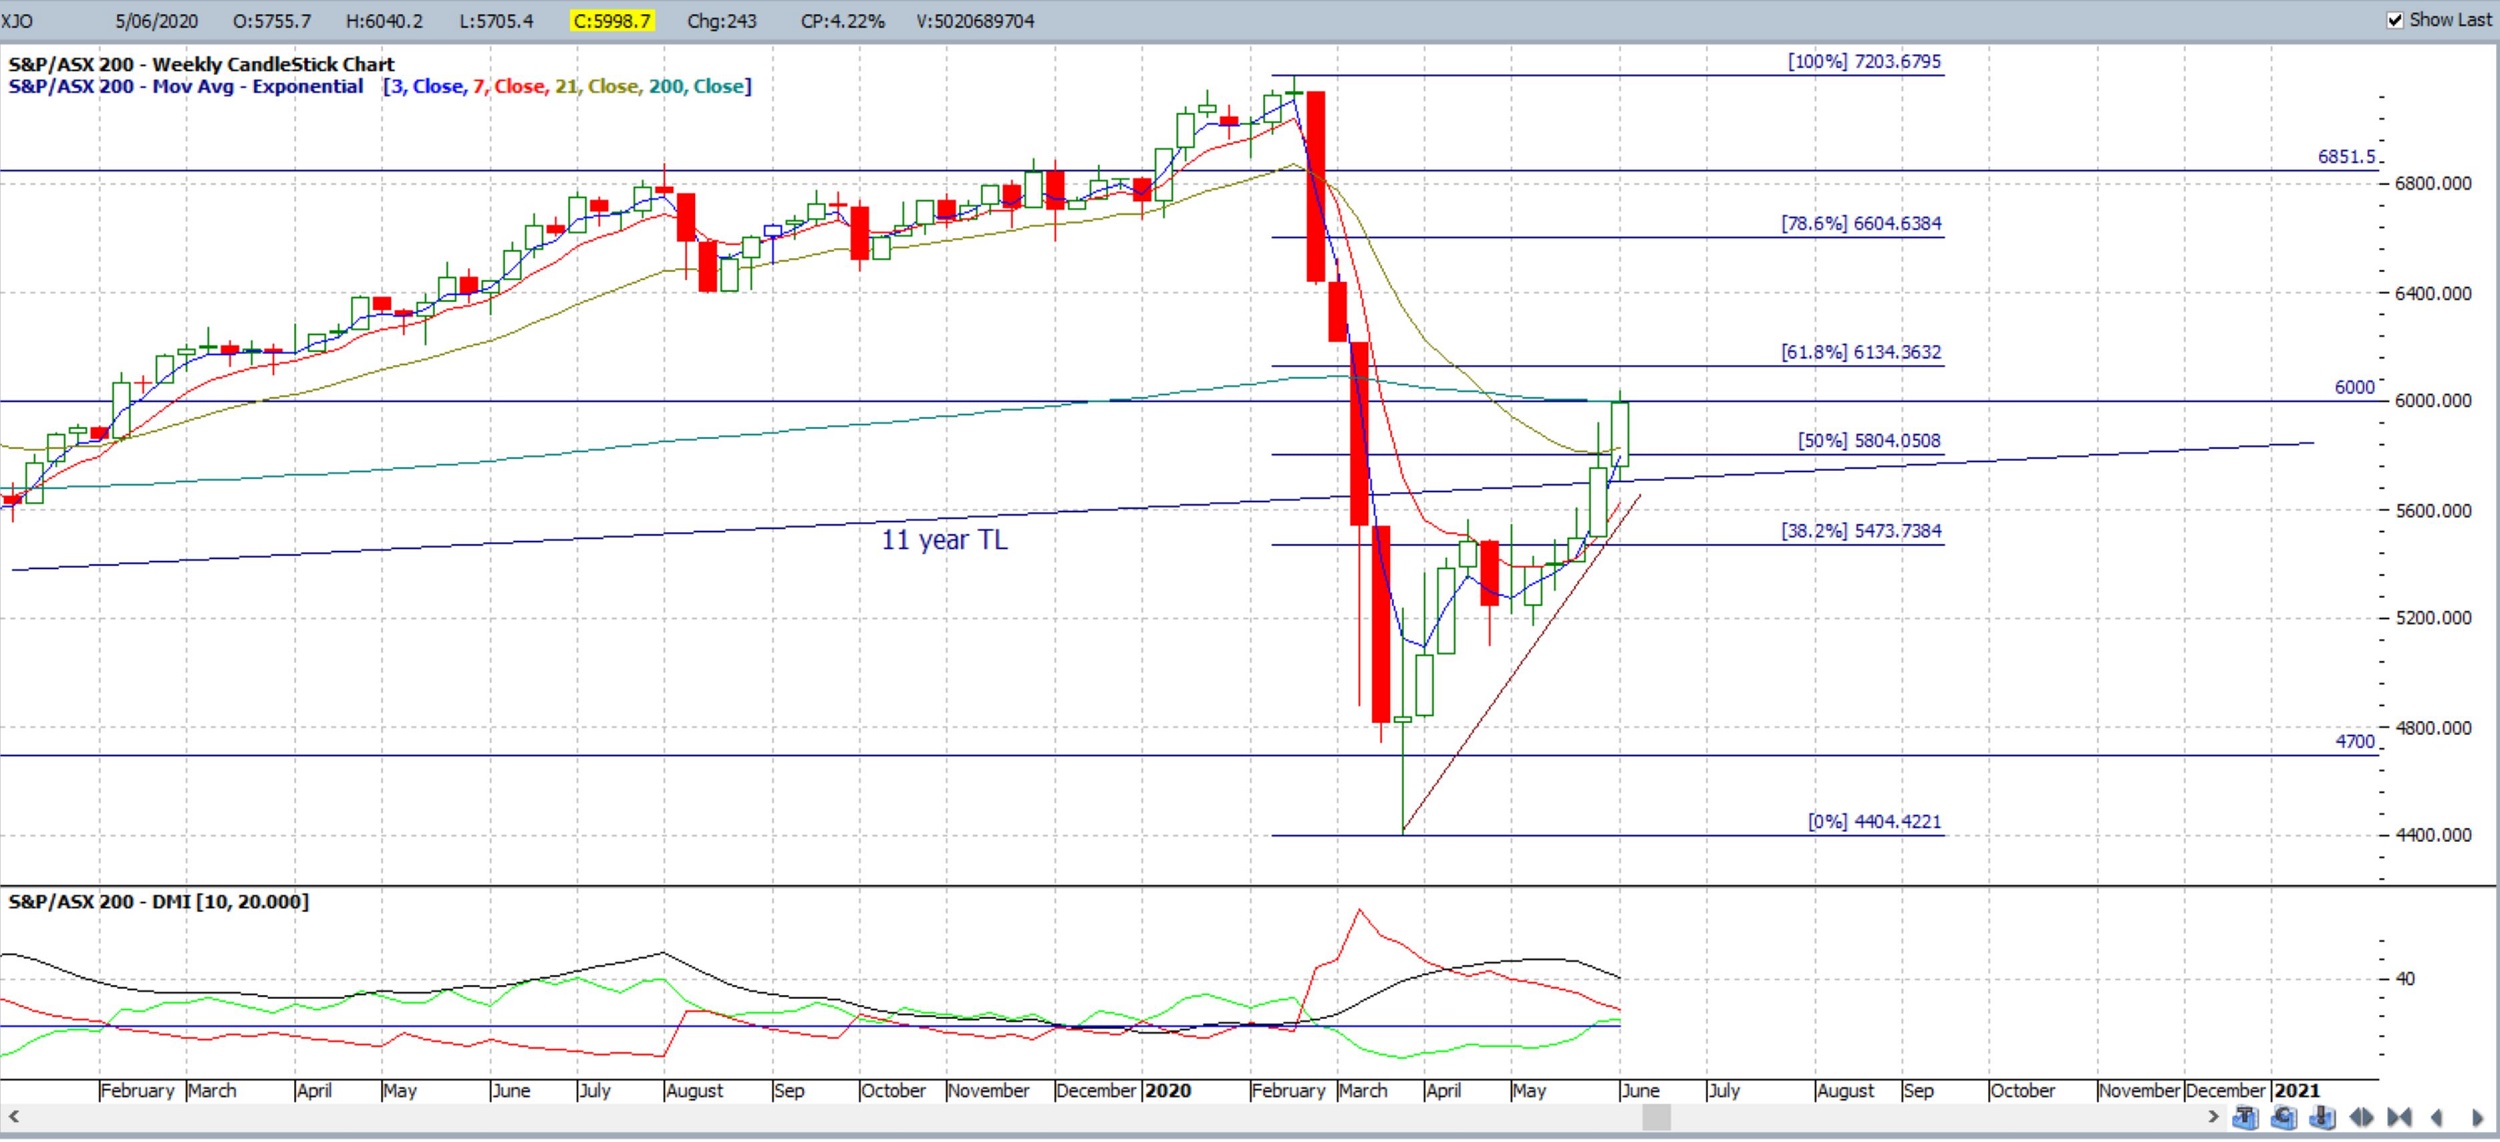The width and height of the screenshot is (2500, 1142).
Task: Click the open value O:5755.7
Action: (271, 21)
